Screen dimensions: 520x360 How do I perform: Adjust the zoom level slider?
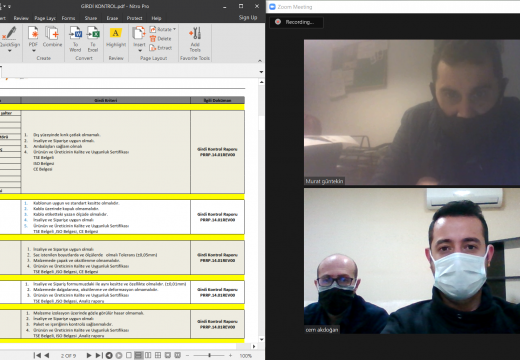(x=209, y=355)
